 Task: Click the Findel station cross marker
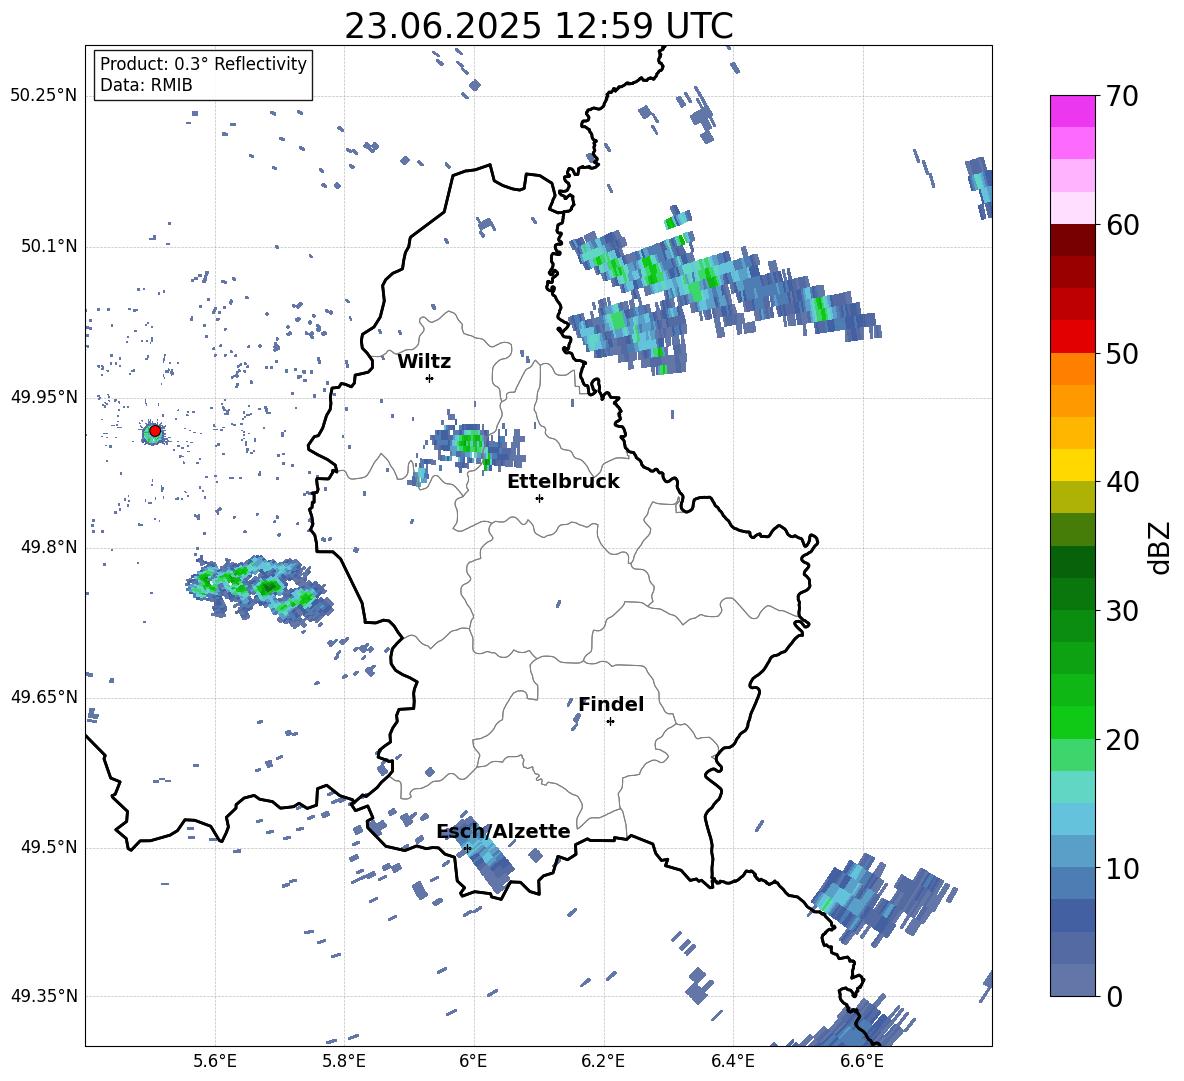click(x=610, y=722)
